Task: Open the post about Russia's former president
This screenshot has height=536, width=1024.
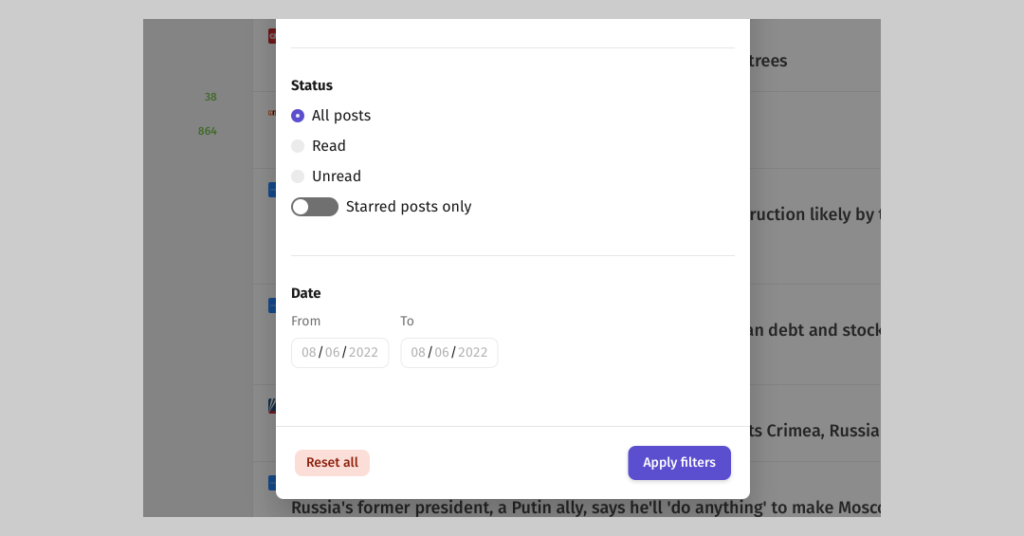Action: pyautogui.click(x=586, y=507)
